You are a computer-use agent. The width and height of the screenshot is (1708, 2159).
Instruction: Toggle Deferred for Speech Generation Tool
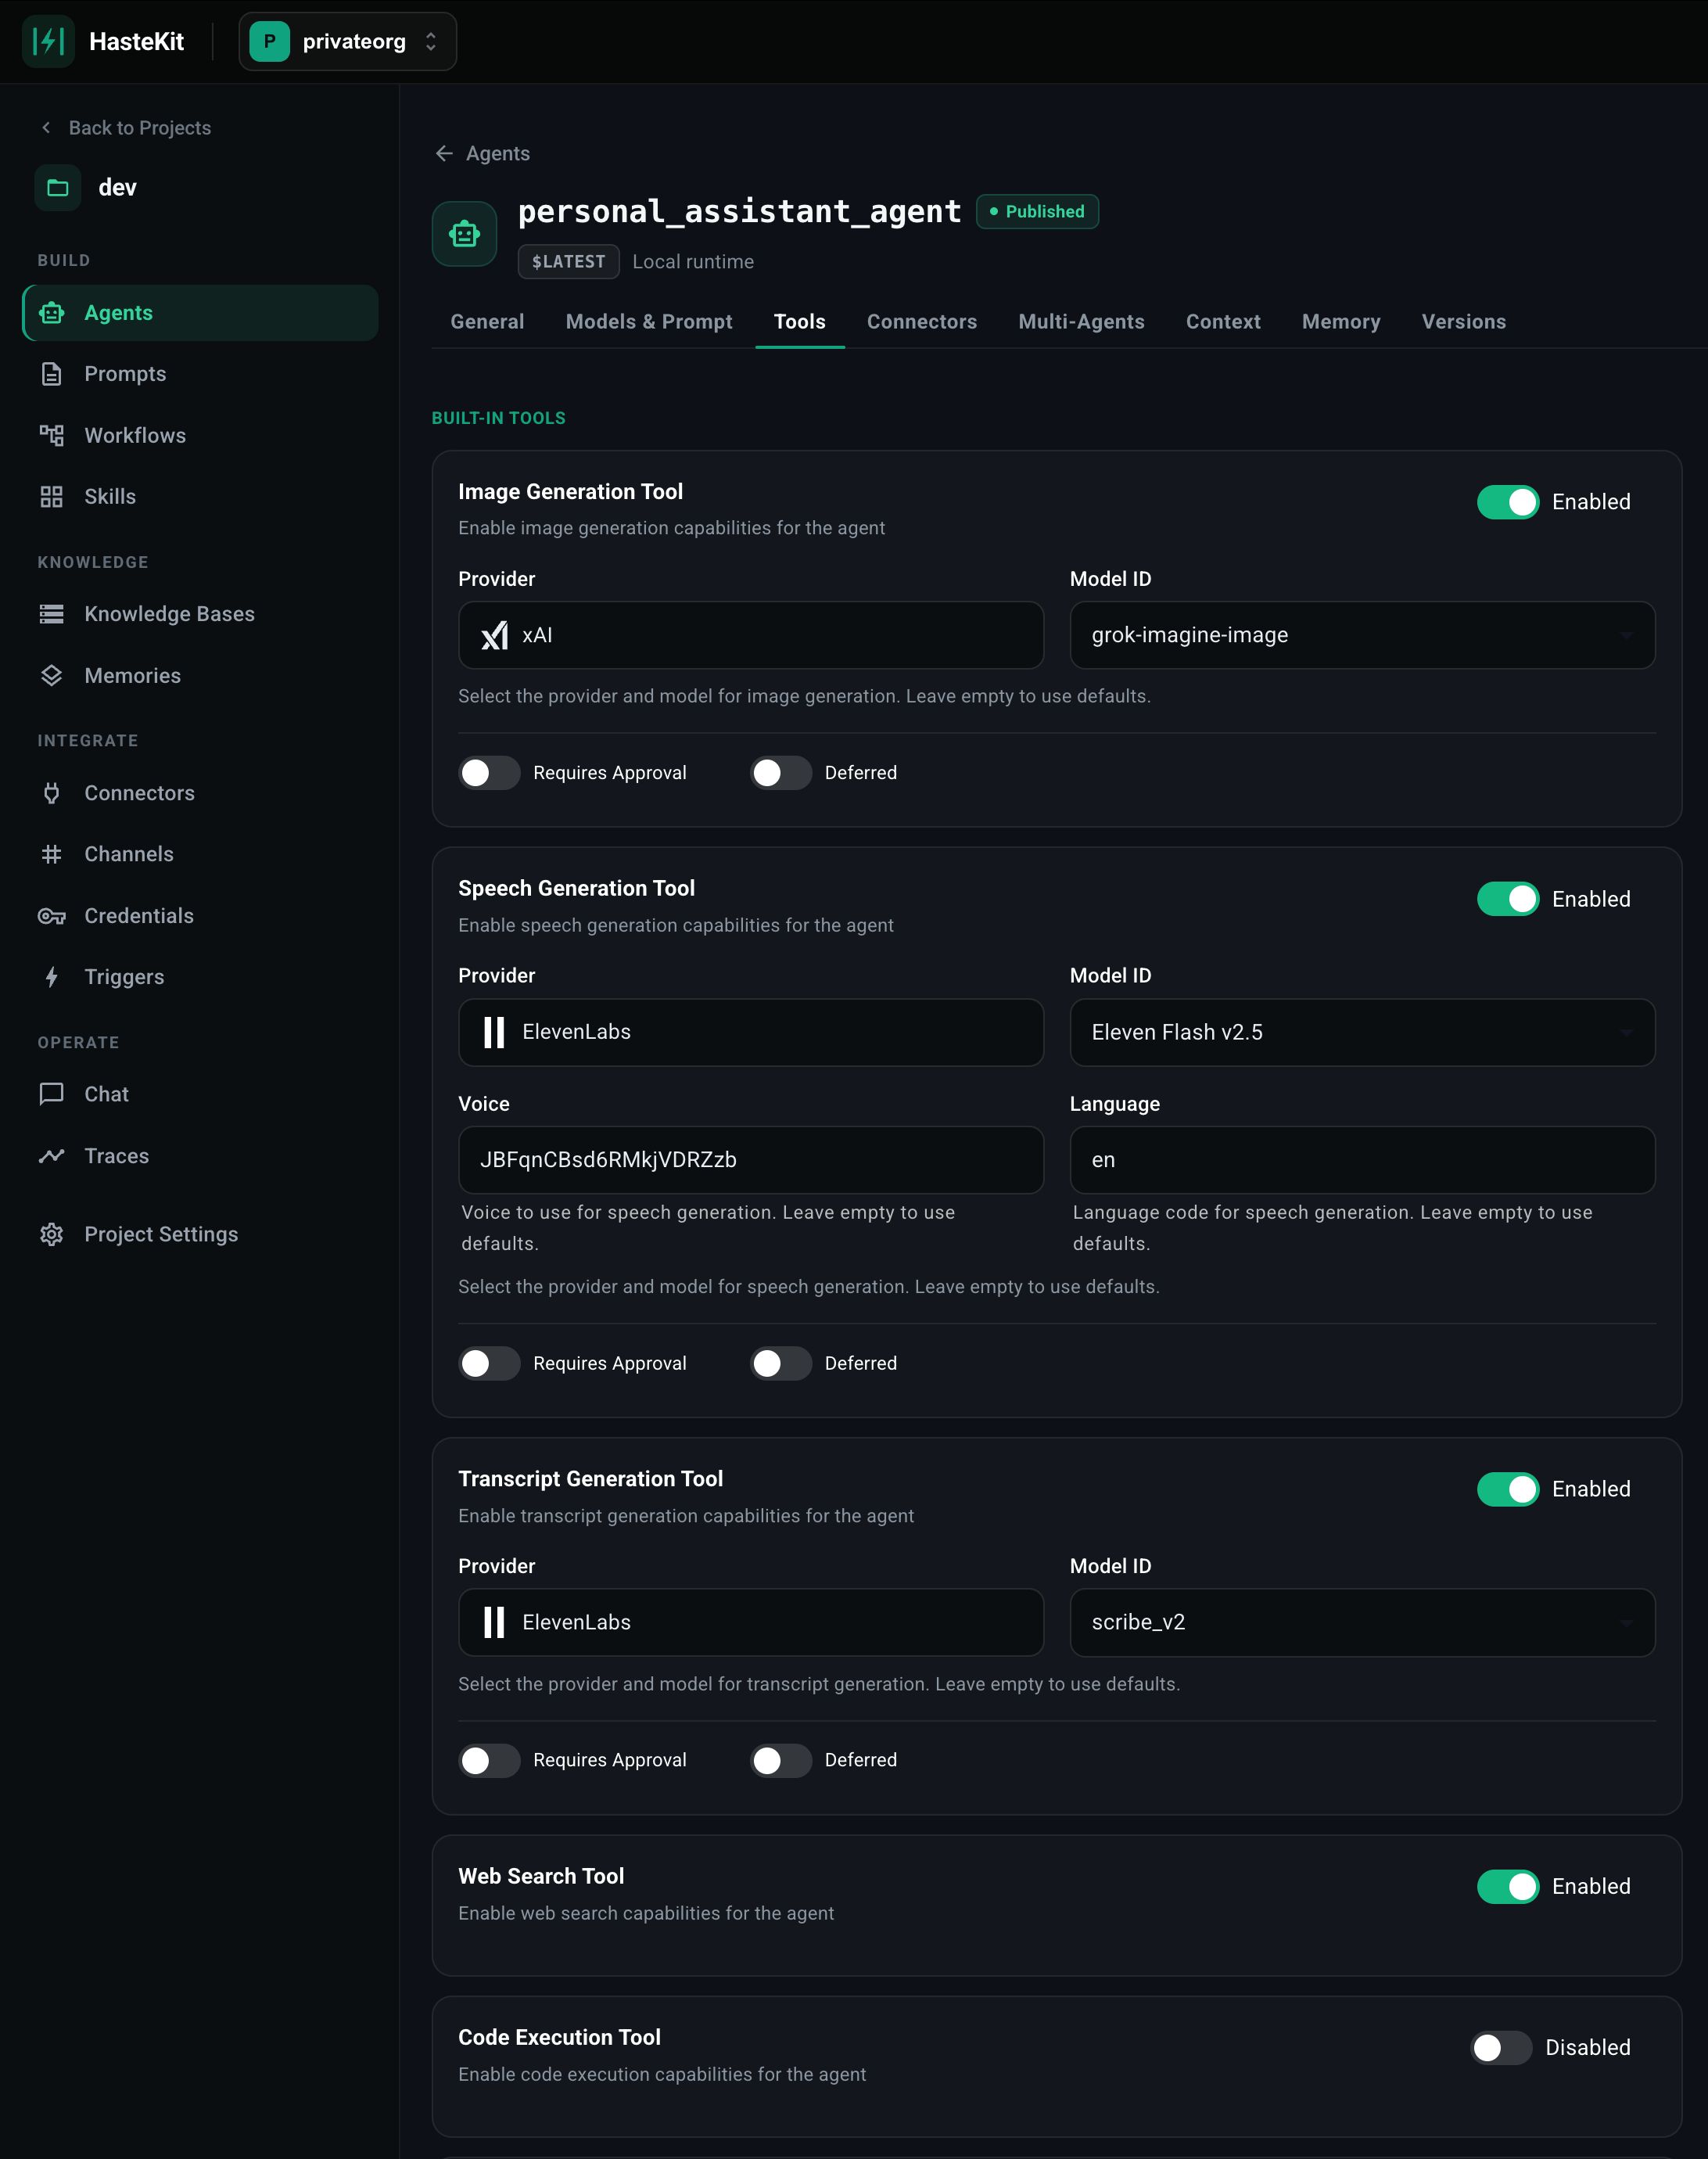click(x=781, y=1363)
